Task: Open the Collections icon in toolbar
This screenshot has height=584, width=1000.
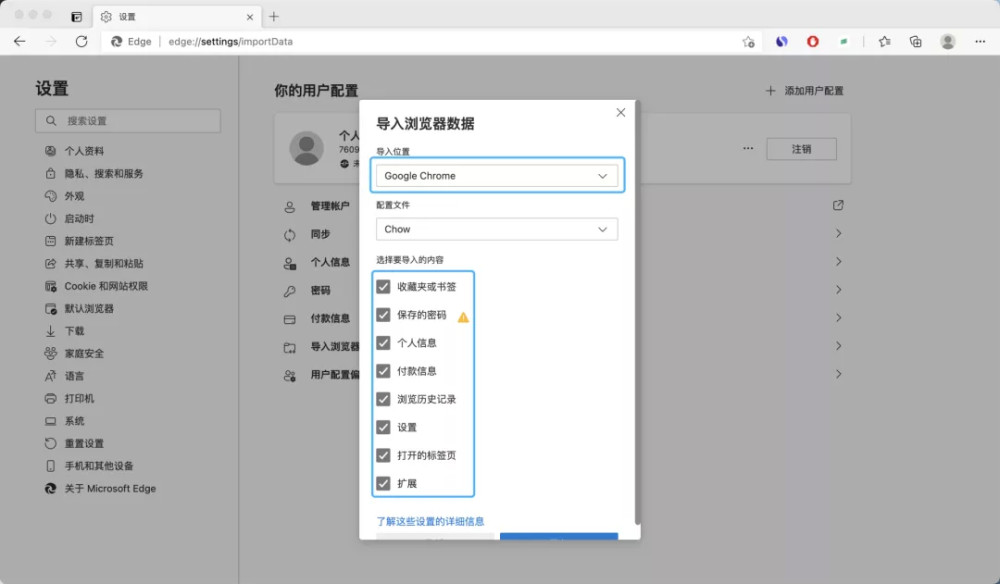Action: tap(915, 42)
